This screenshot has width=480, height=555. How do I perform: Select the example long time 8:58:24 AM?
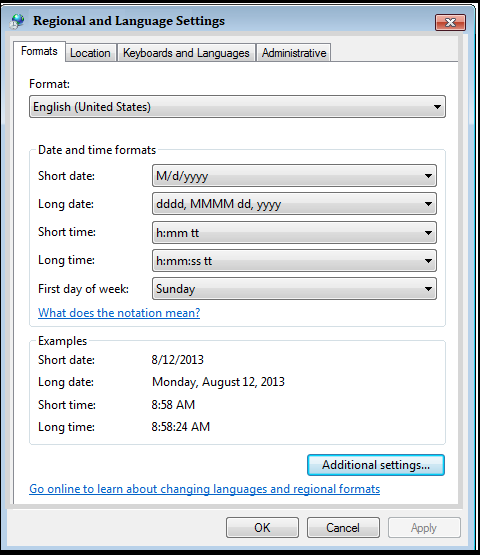pos(181,427)
